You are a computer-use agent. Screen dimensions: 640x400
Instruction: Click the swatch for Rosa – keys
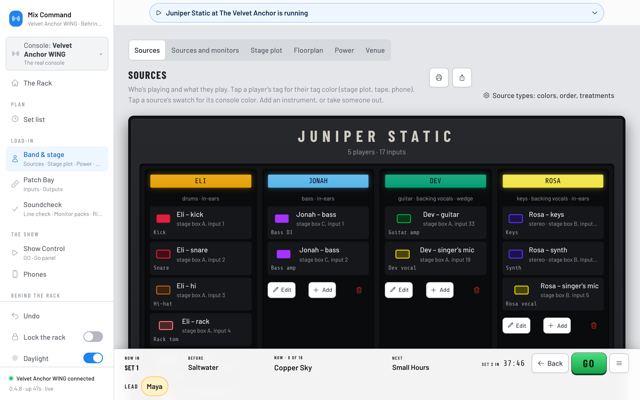[x=516, y=218]
